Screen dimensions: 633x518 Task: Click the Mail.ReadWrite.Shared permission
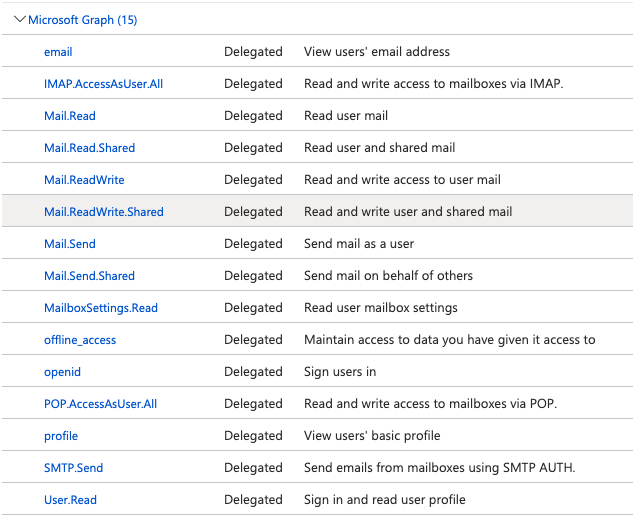pyautogui.click(x=103, y=212)
